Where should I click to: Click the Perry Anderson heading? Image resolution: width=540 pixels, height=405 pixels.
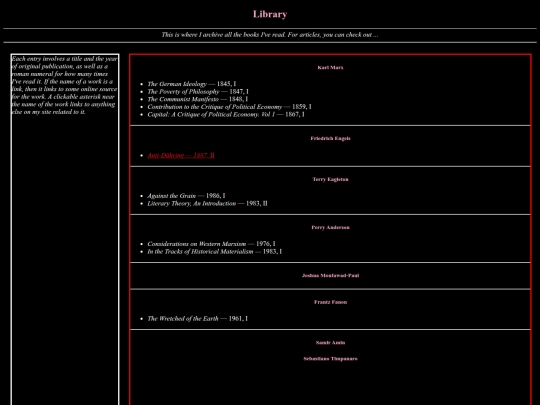330,227
